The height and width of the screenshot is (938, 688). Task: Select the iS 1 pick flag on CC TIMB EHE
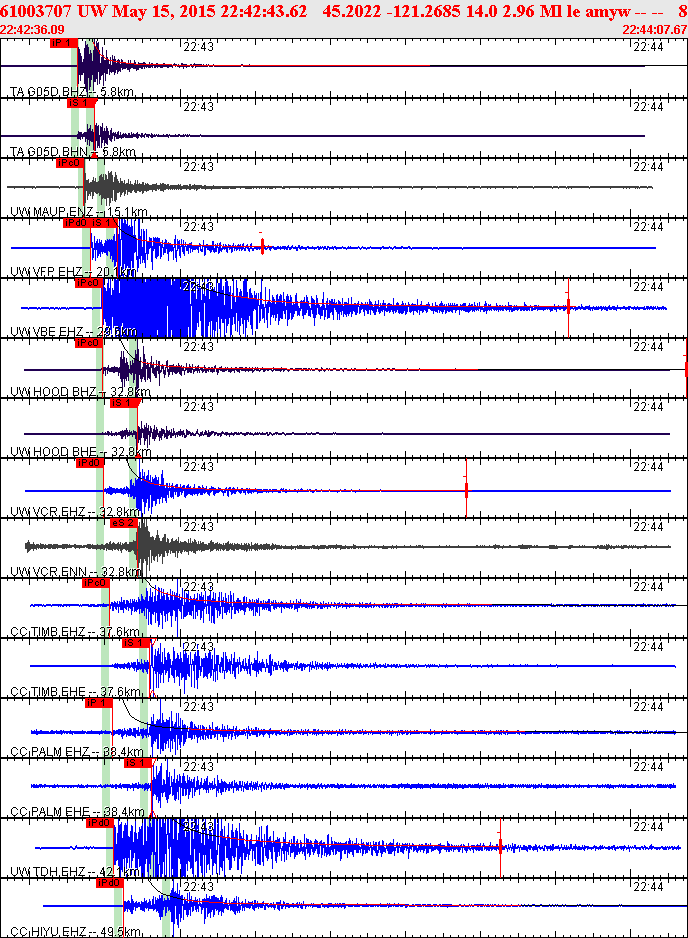(x=136, y=642)
